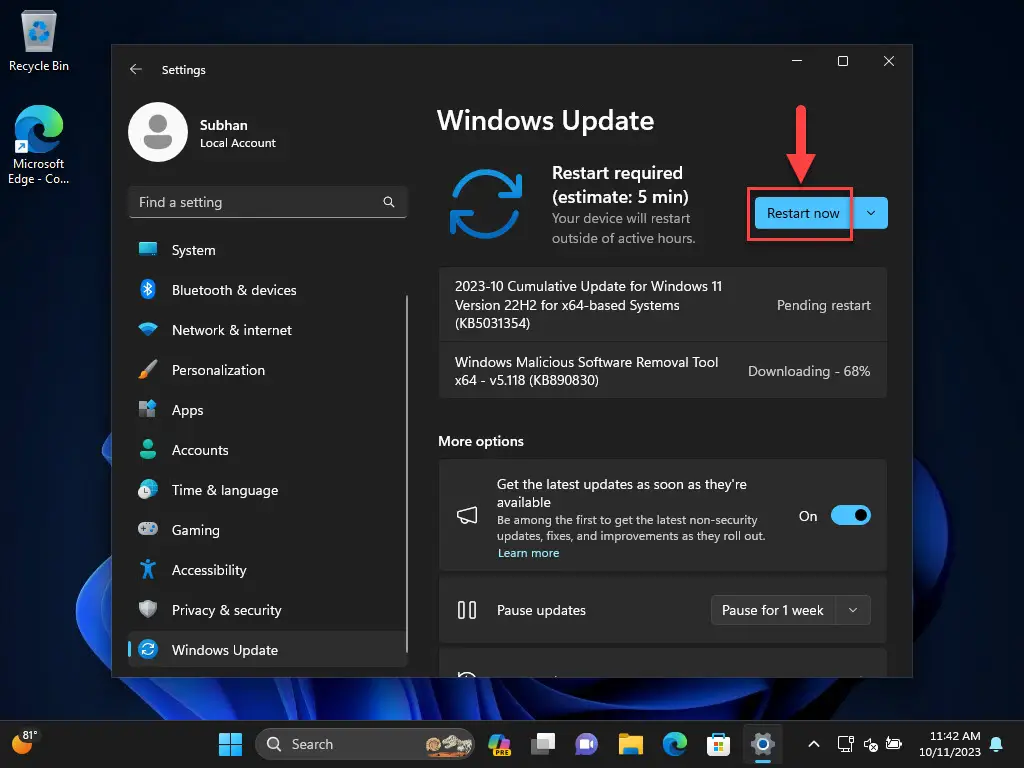The height and width of the screenshot is (768, 1024).
Task: Expand the Restart now options arrow
Action: point(871,213)
